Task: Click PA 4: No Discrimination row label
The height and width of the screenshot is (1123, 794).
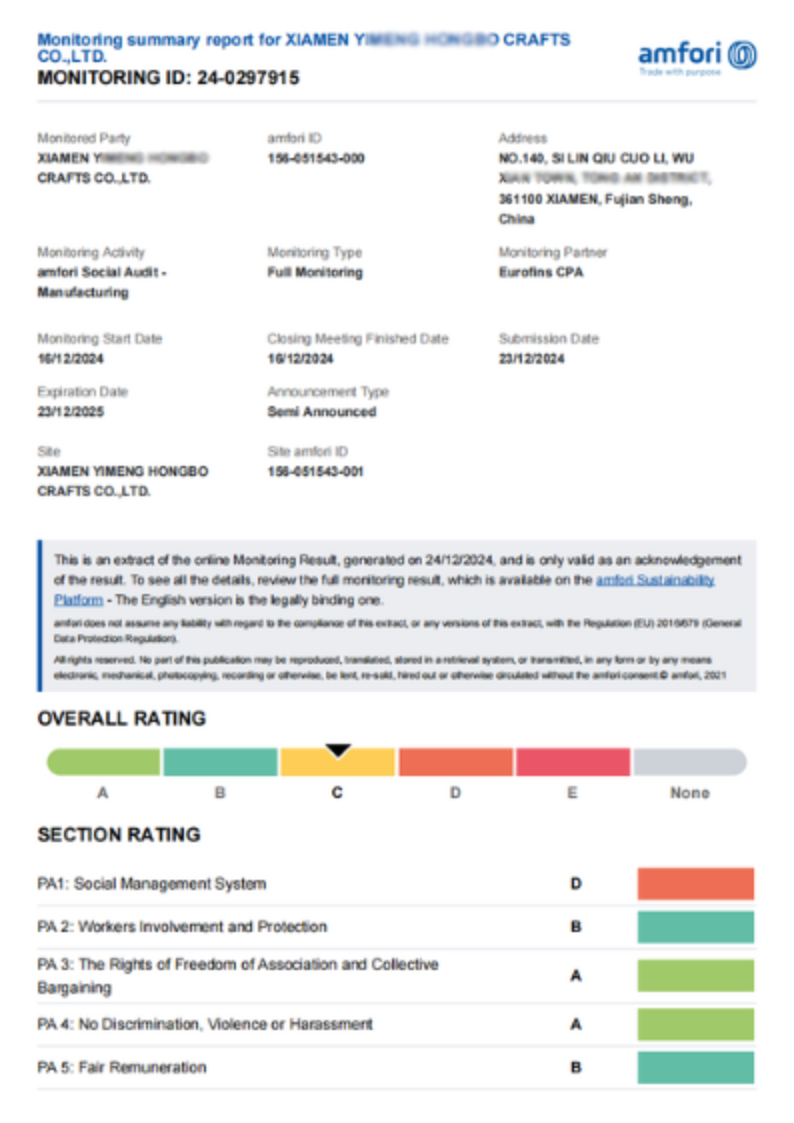Action: click(205, 1024)
